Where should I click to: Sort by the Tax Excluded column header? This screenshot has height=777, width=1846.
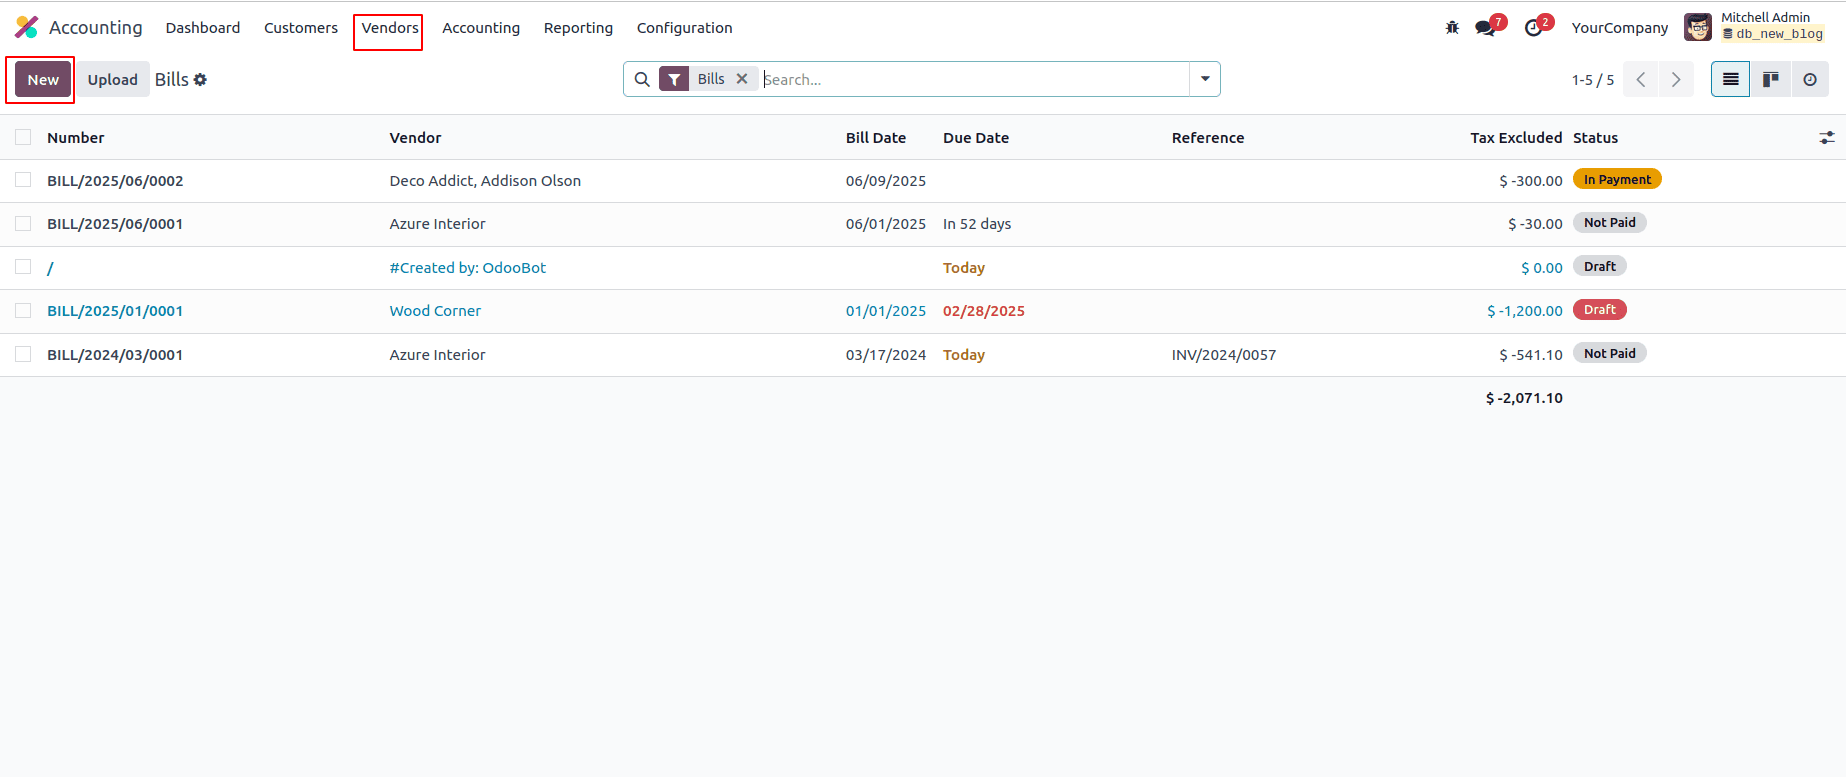click(1516, 138)
